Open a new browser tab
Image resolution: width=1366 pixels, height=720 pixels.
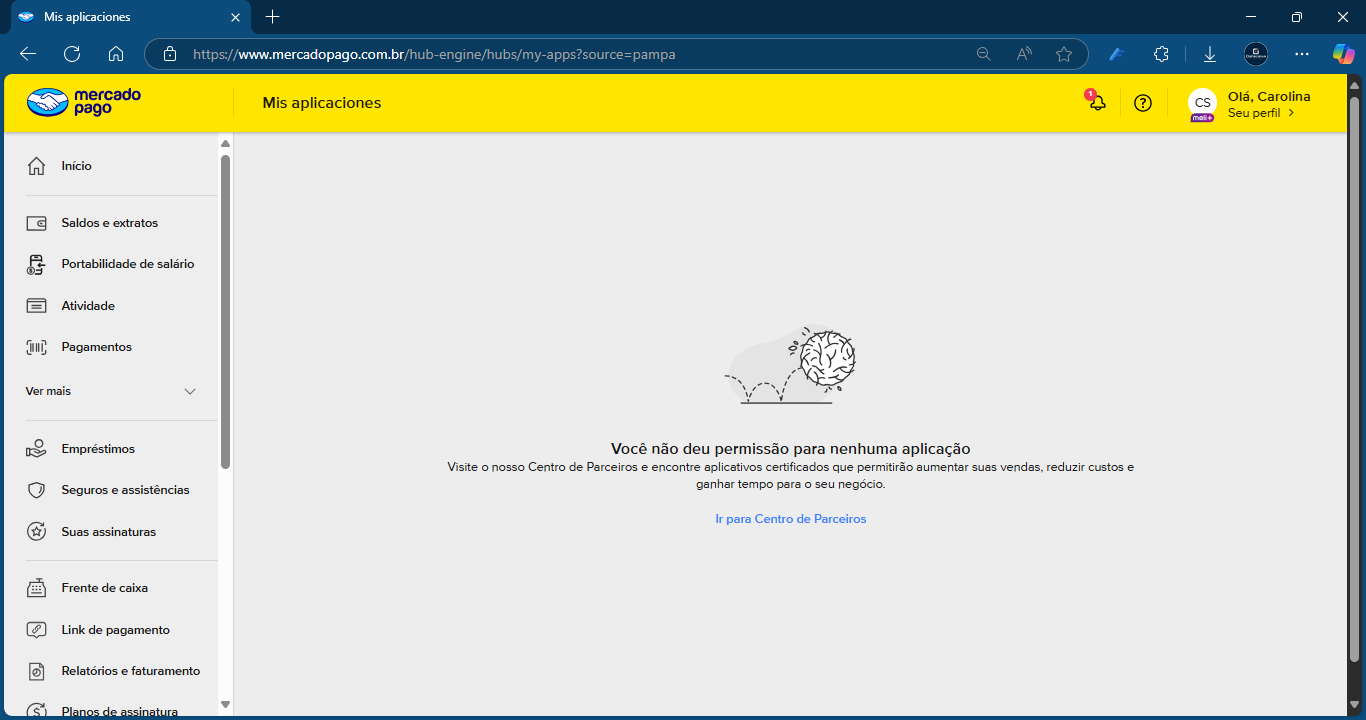pyautogui.click(x=272, y=17)
